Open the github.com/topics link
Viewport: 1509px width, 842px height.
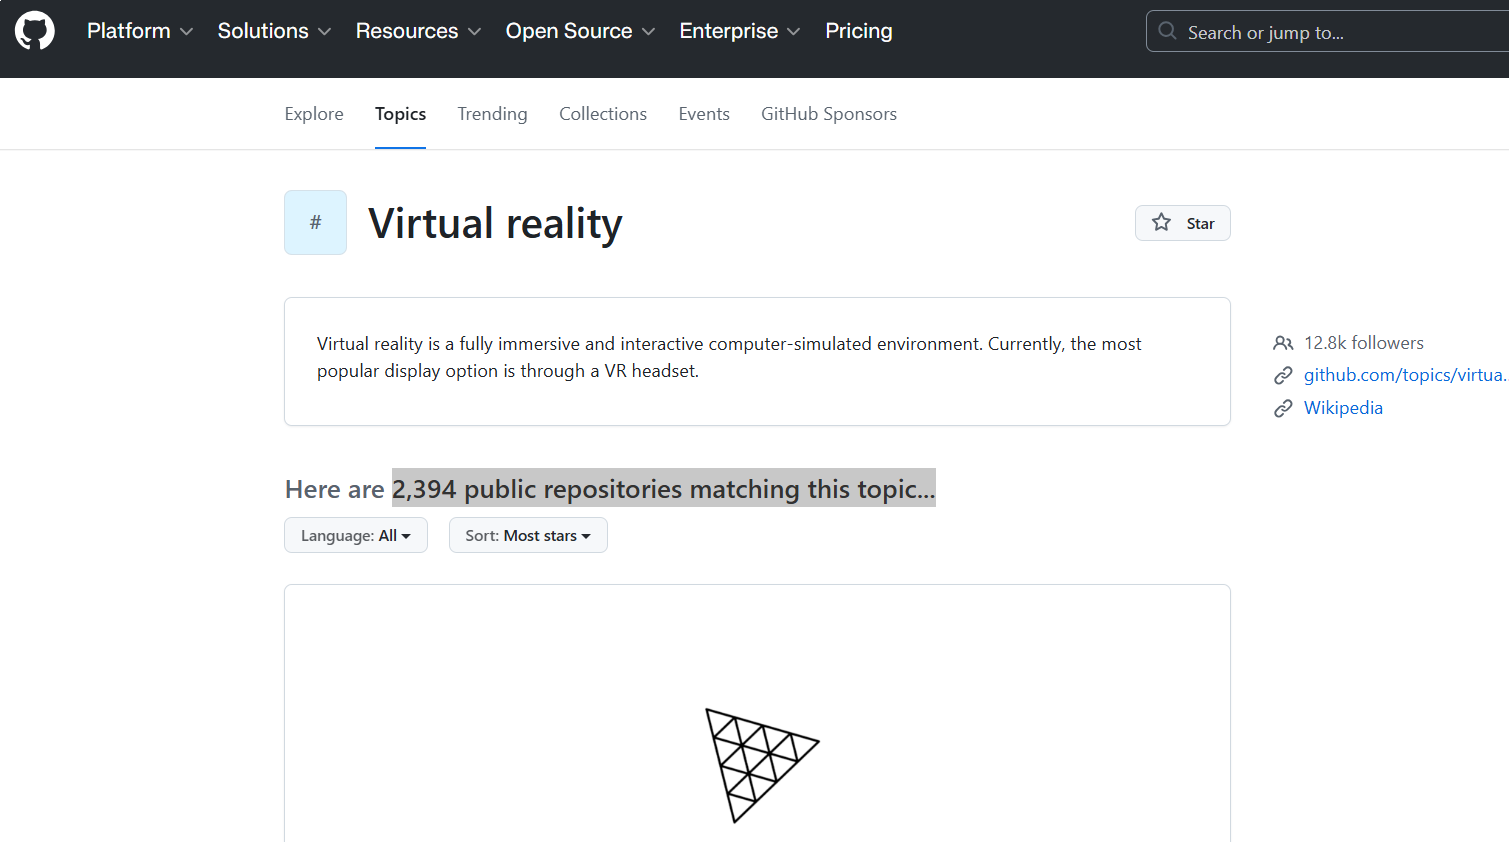1405,375
